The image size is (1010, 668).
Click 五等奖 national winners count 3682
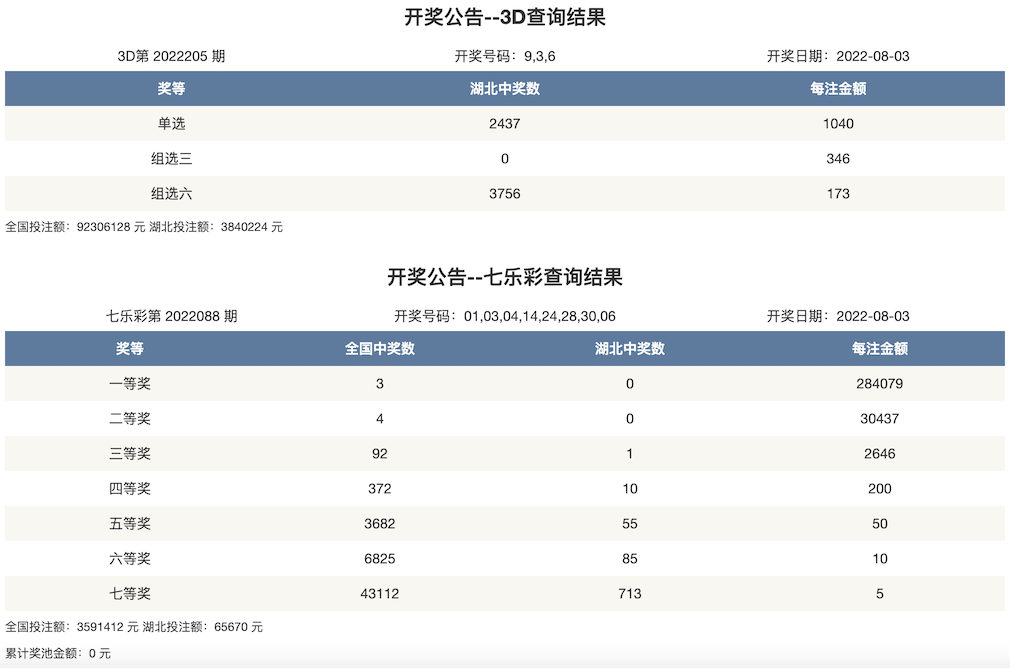click(379, 524)
